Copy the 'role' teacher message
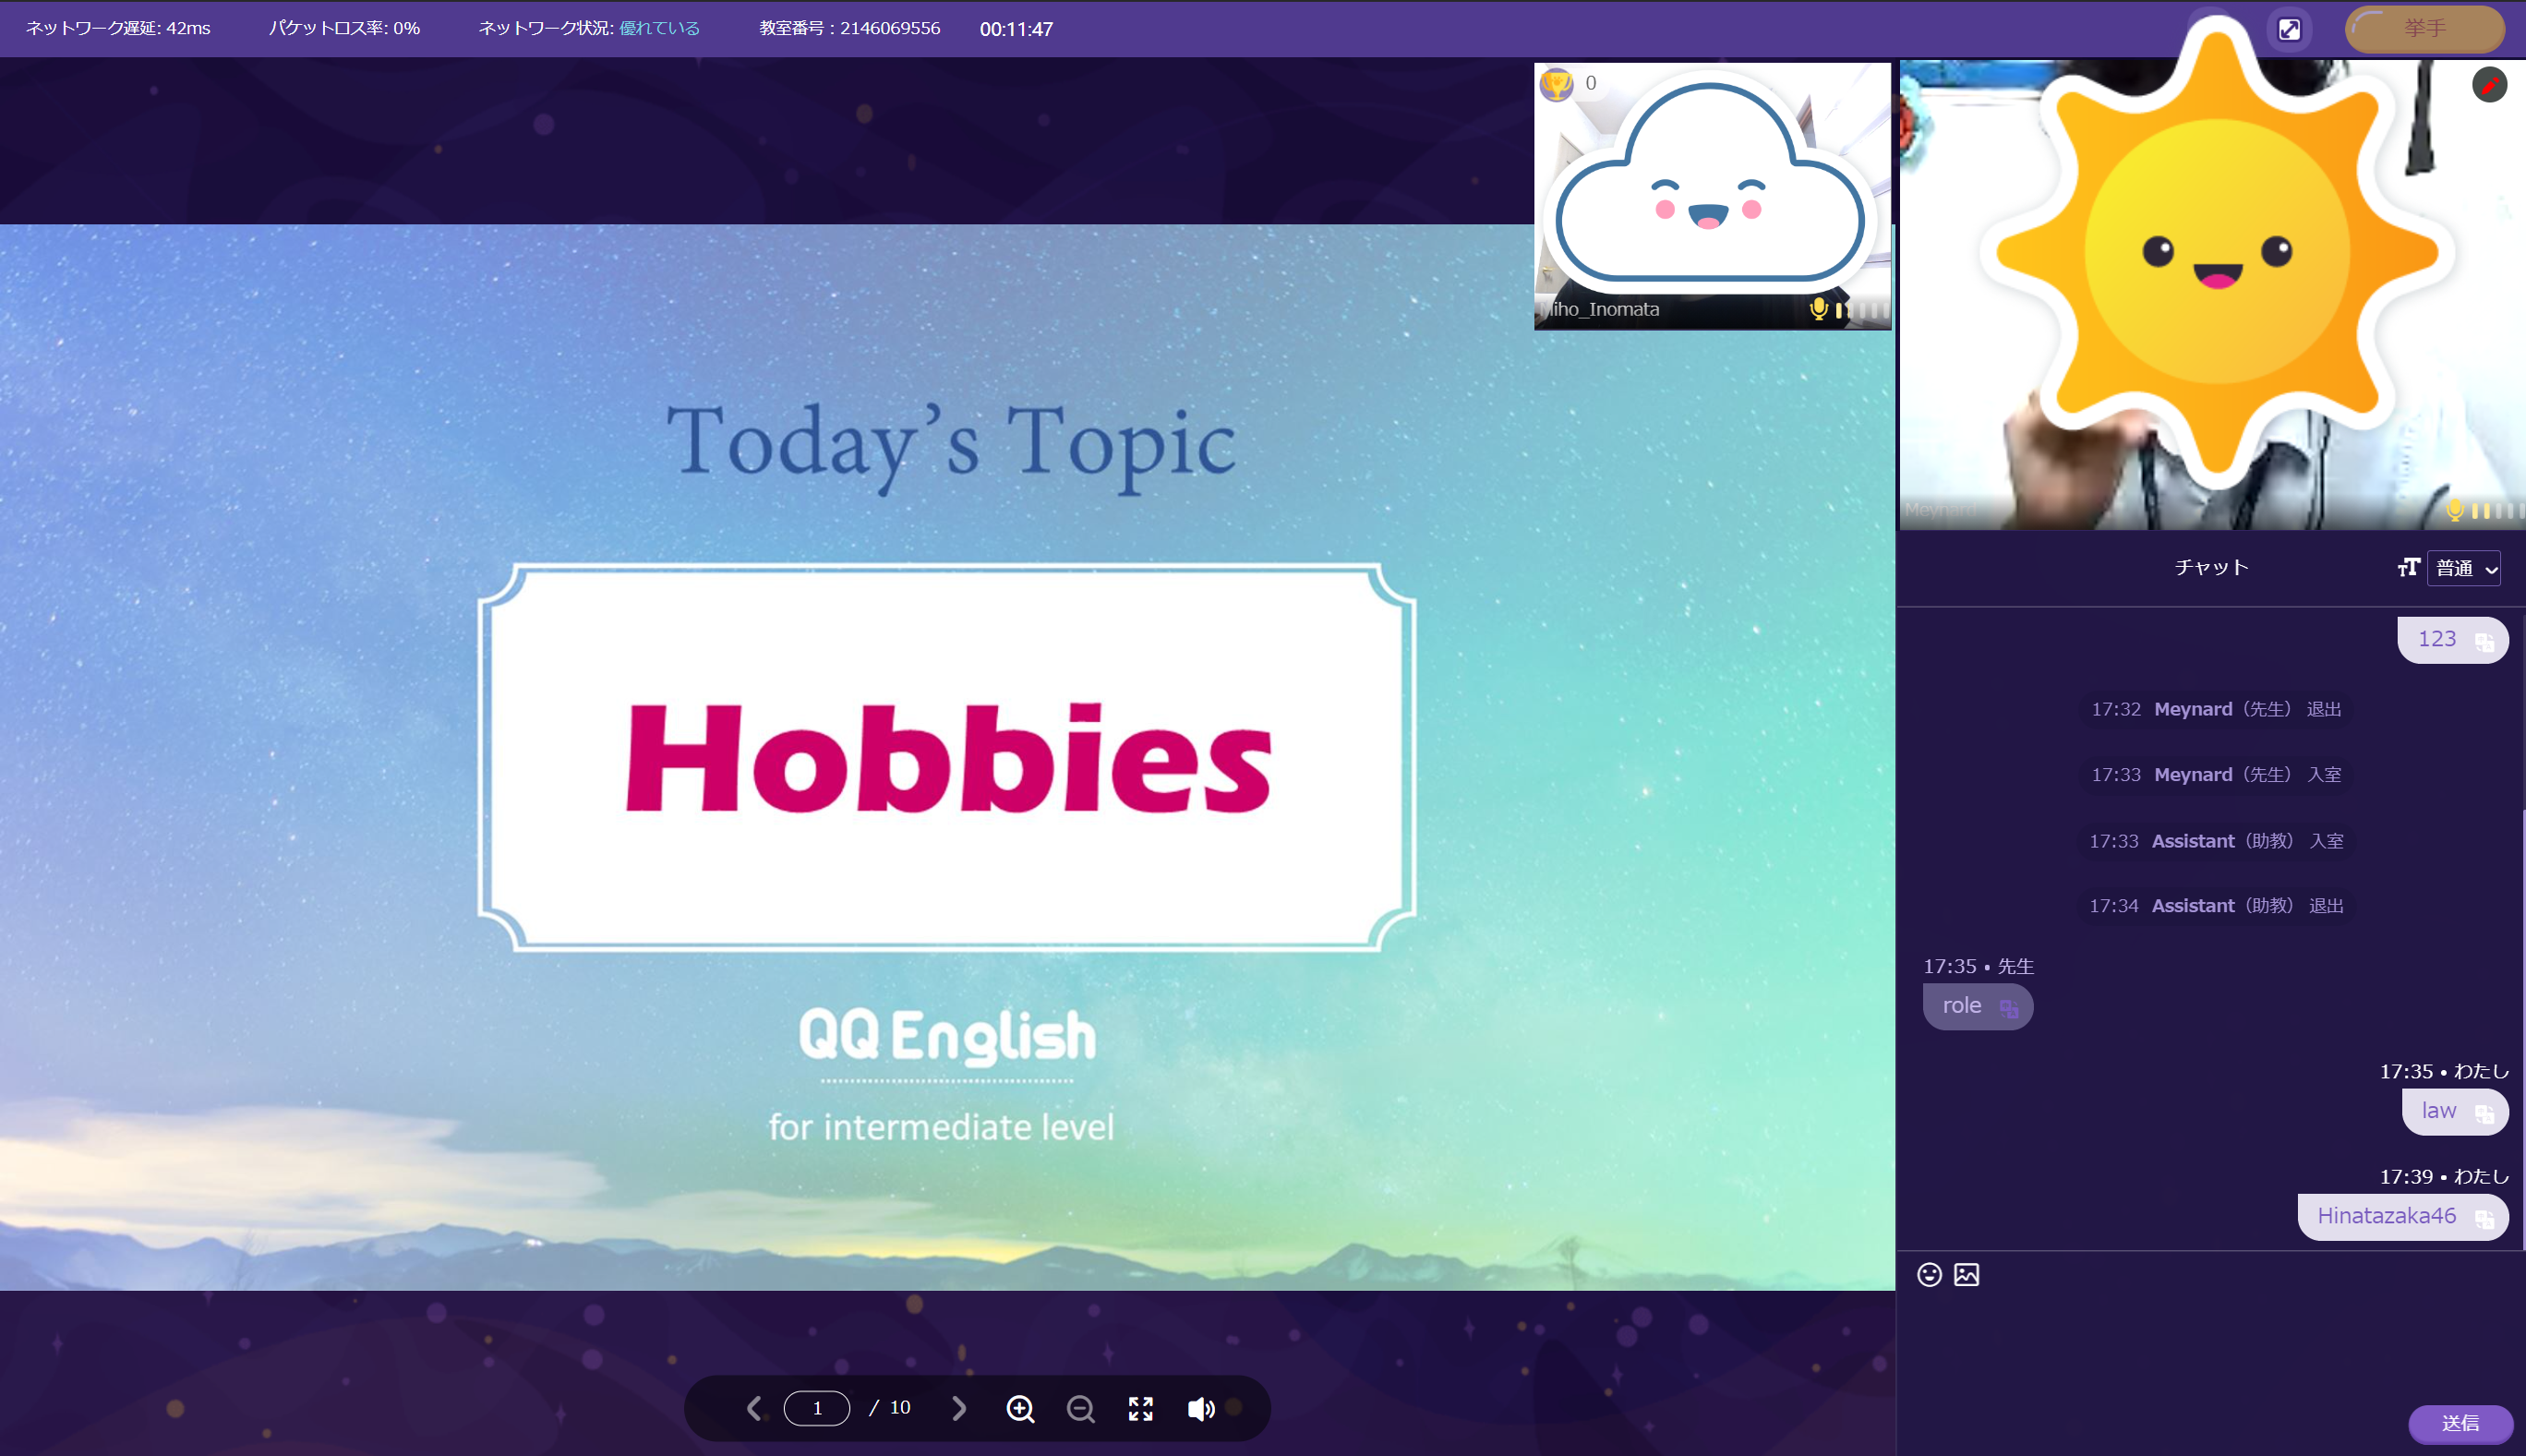The height and width of the screenshot is (1456, 2526). pyautogui.click(x=2008, y=1008)
